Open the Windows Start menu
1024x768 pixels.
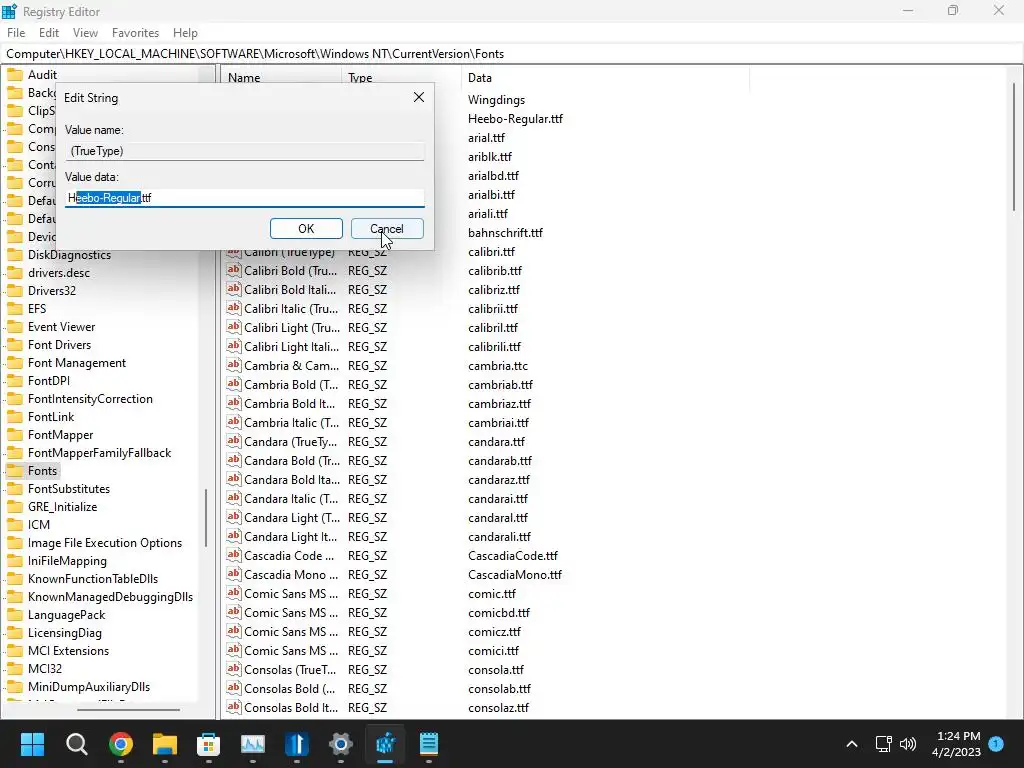click(32, 744)
